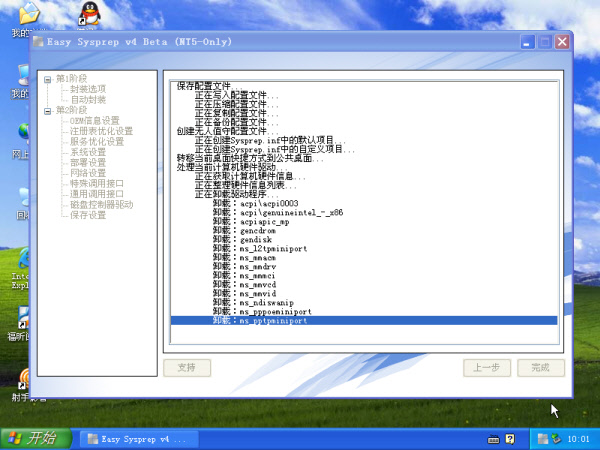Click the 完成 button

coord(541,368)
